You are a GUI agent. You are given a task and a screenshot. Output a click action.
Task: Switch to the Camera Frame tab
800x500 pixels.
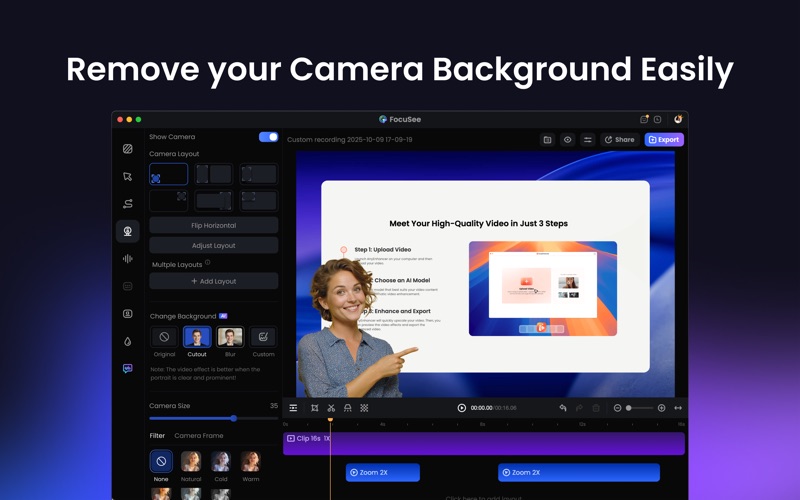click(199, 436)
